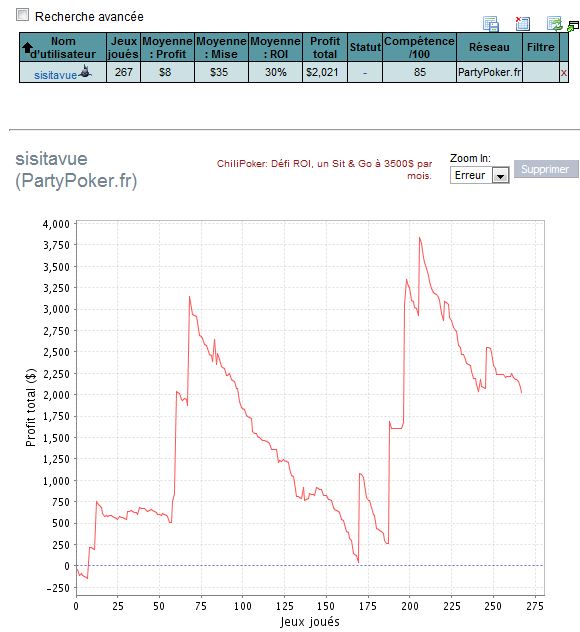Select the 85 competence score cell
Image resolution: width=580 pixels, height=632 pixels.
coord(419,72)
